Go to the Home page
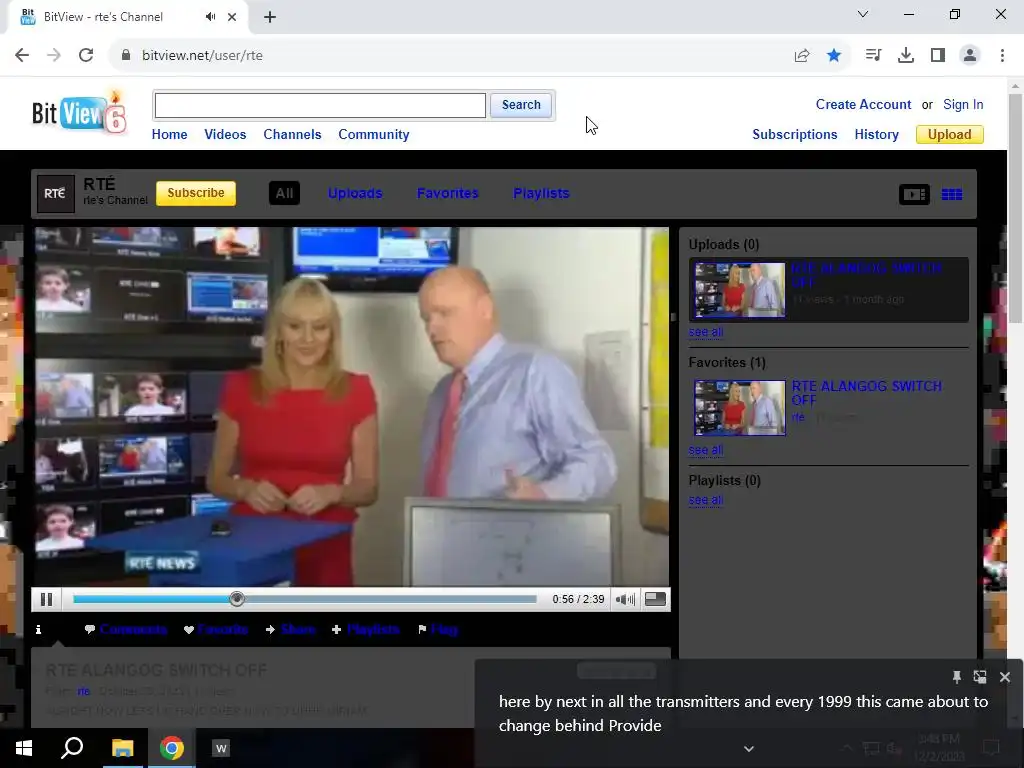Viewport: 1024px width, 768px height. [x=169, y=135]
